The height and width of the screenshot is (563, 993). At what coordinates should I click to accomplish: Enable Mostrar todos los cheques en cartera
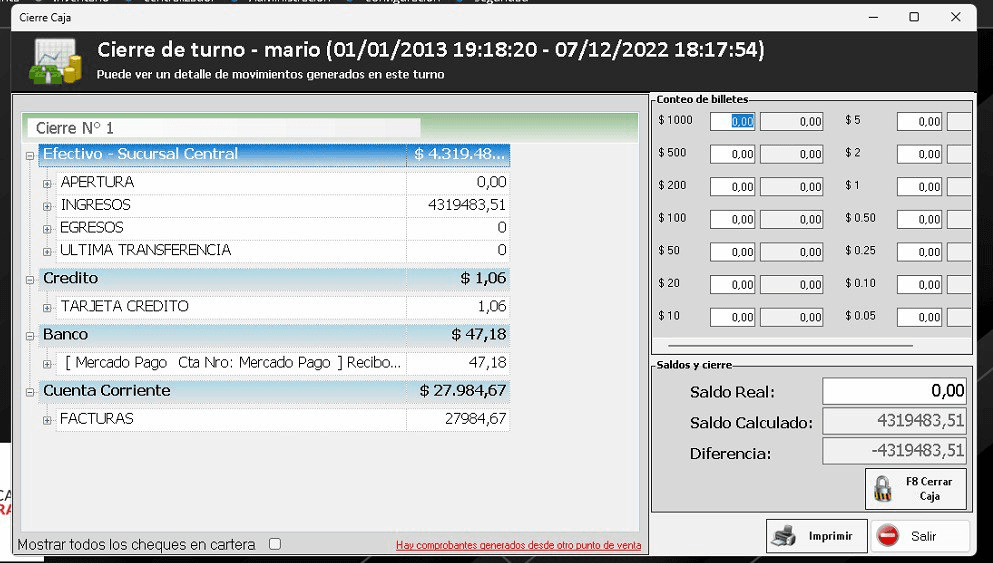pyautogui.click(x=275, y=545)
